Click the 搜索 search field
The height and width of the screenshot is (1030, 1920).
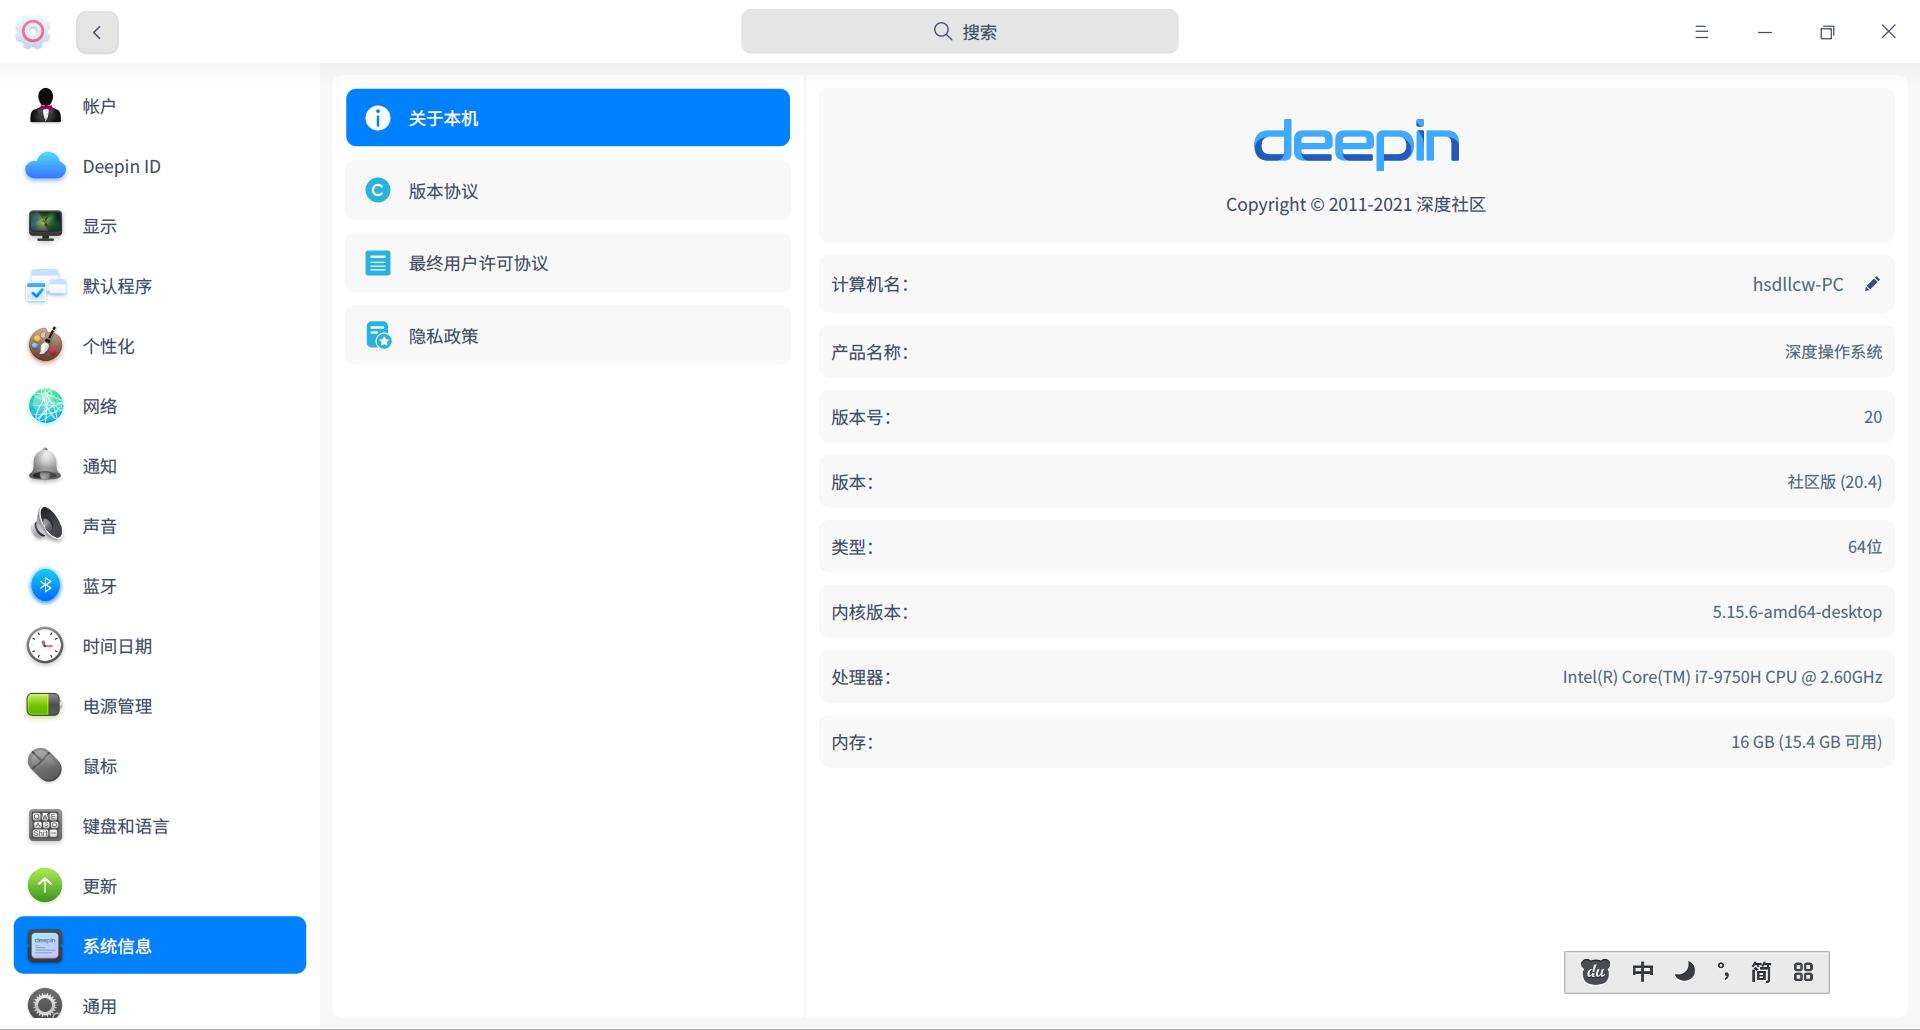[x=959, y=31]
